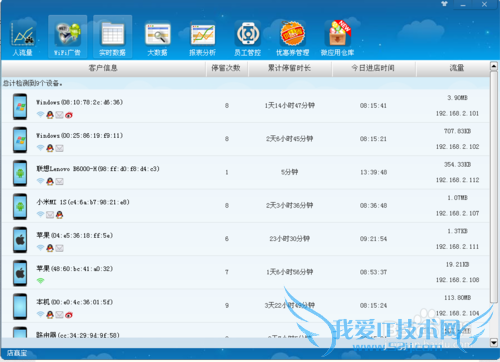Click the QQ penguin icon in 小米MI 1S row
The width and height of the screenshot is (500, 362).
[59, 215]
